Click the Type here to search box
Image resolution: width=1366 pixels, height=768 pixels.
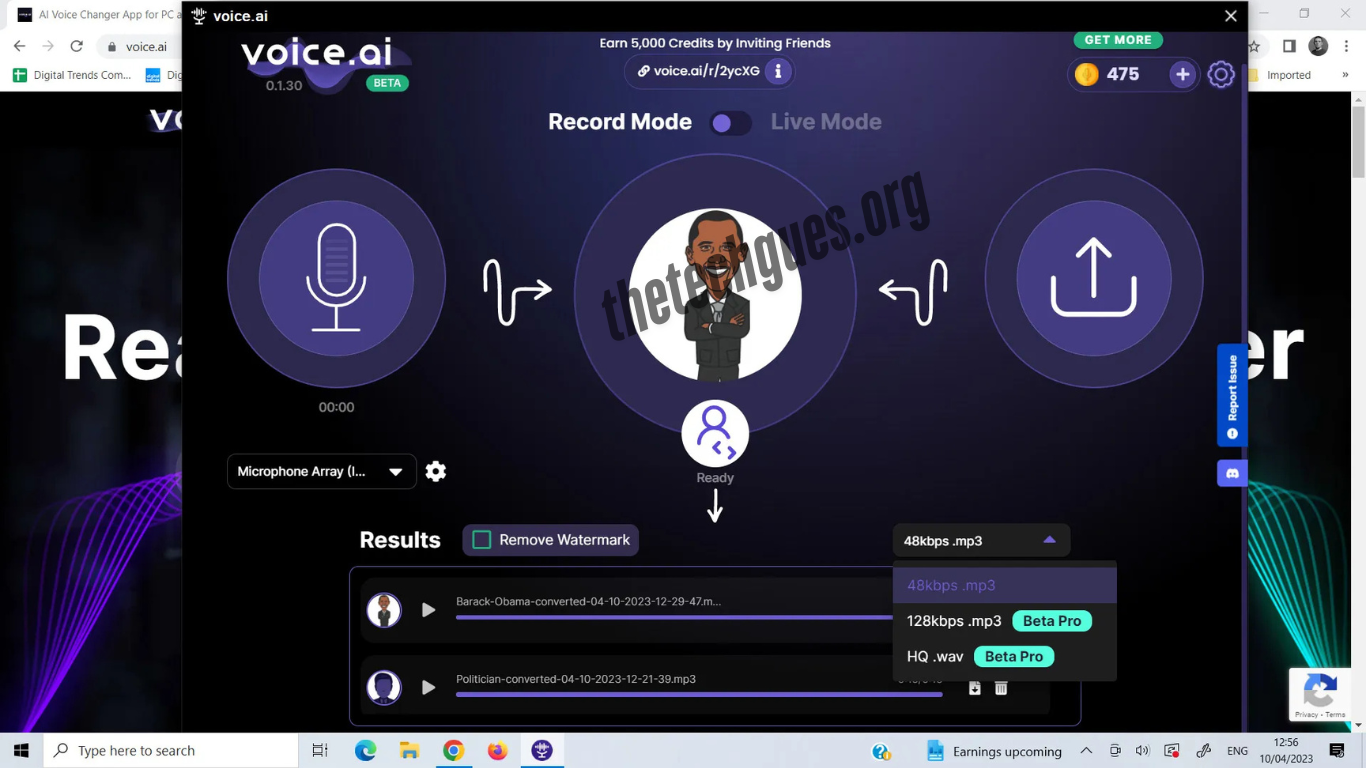click(172, 751)
